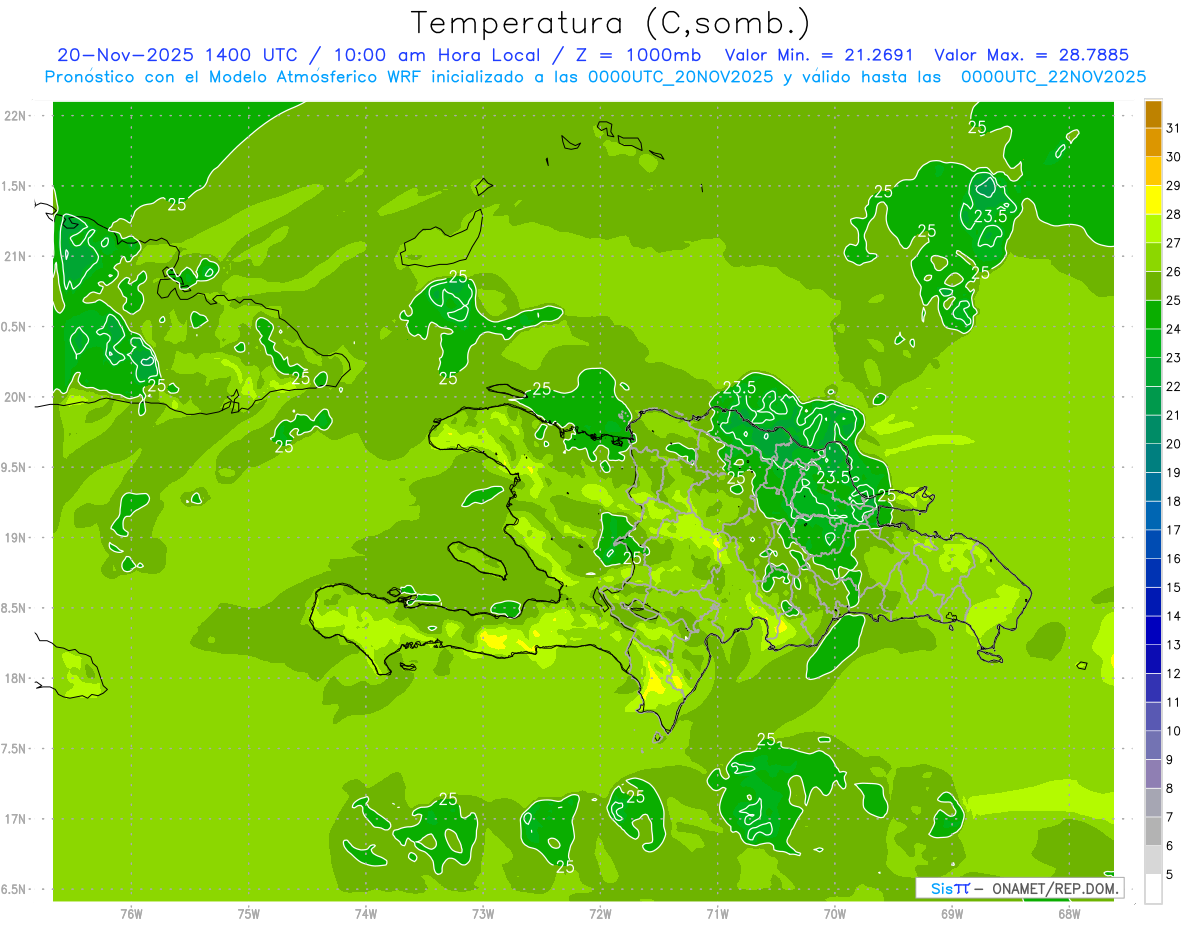Click the 72W longitude axis label

tap(600, 914)
